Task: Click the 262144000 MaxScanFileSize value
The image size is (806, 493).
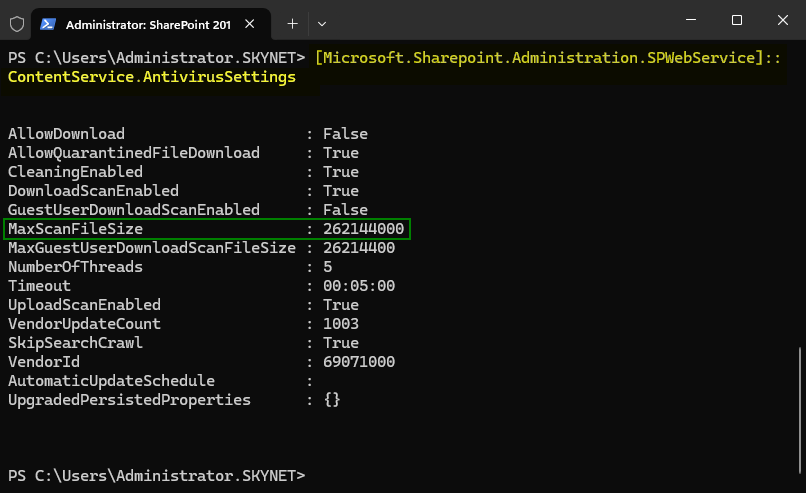Action: pos(363,229)
